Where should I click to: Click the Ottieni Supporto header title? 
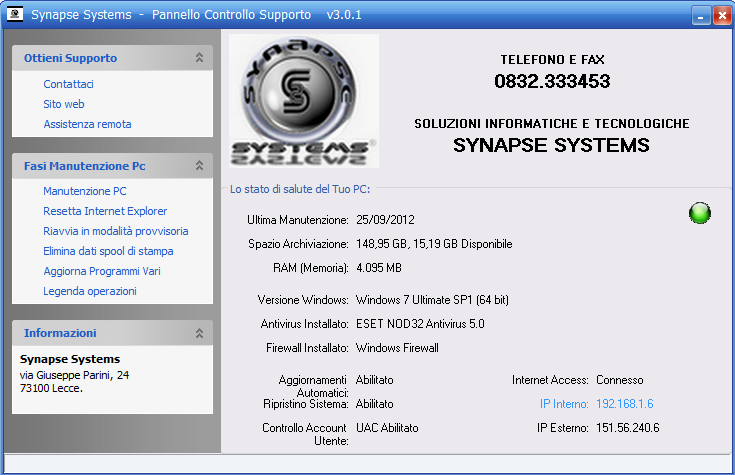[70, 58]
